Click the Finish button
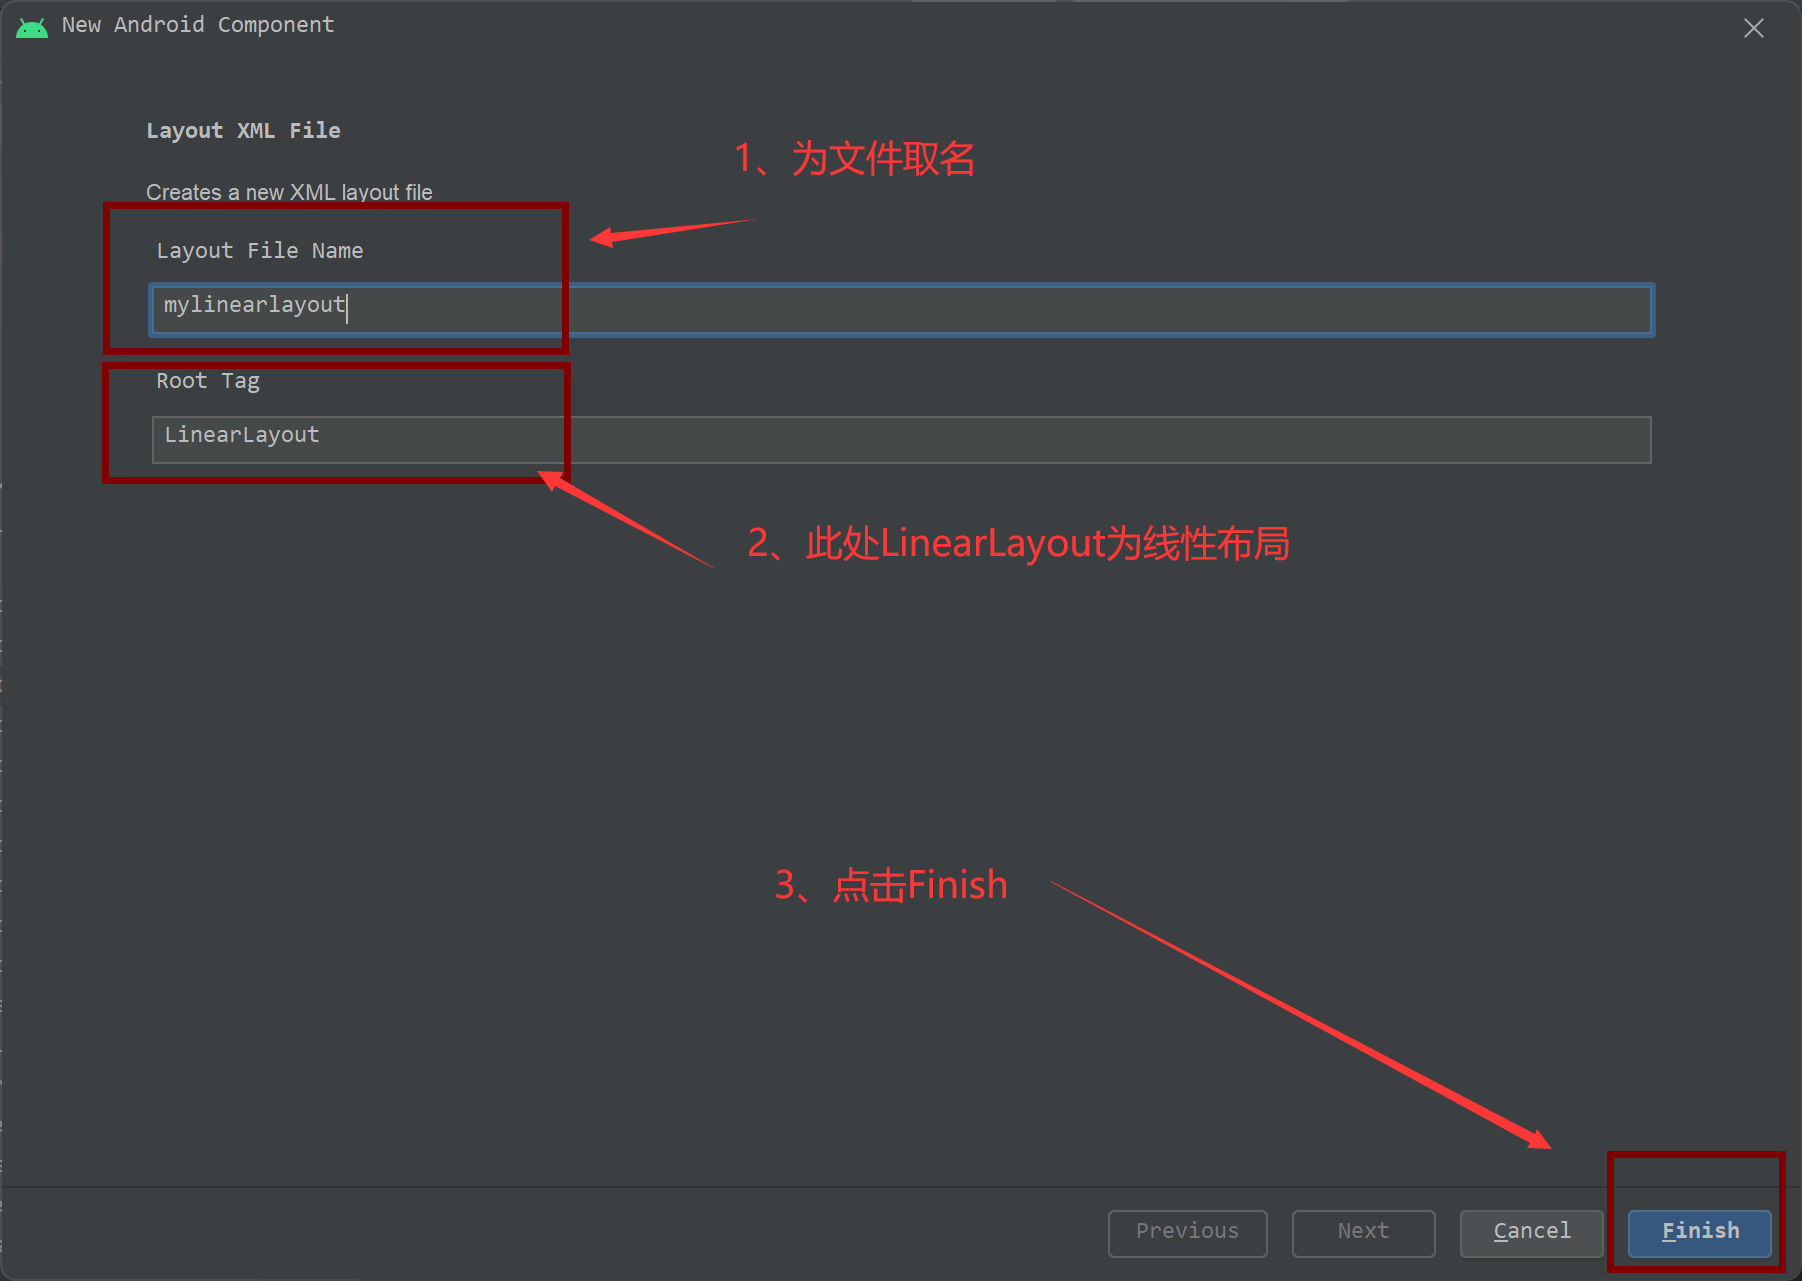1802x1281 pixels. 1699,1232
